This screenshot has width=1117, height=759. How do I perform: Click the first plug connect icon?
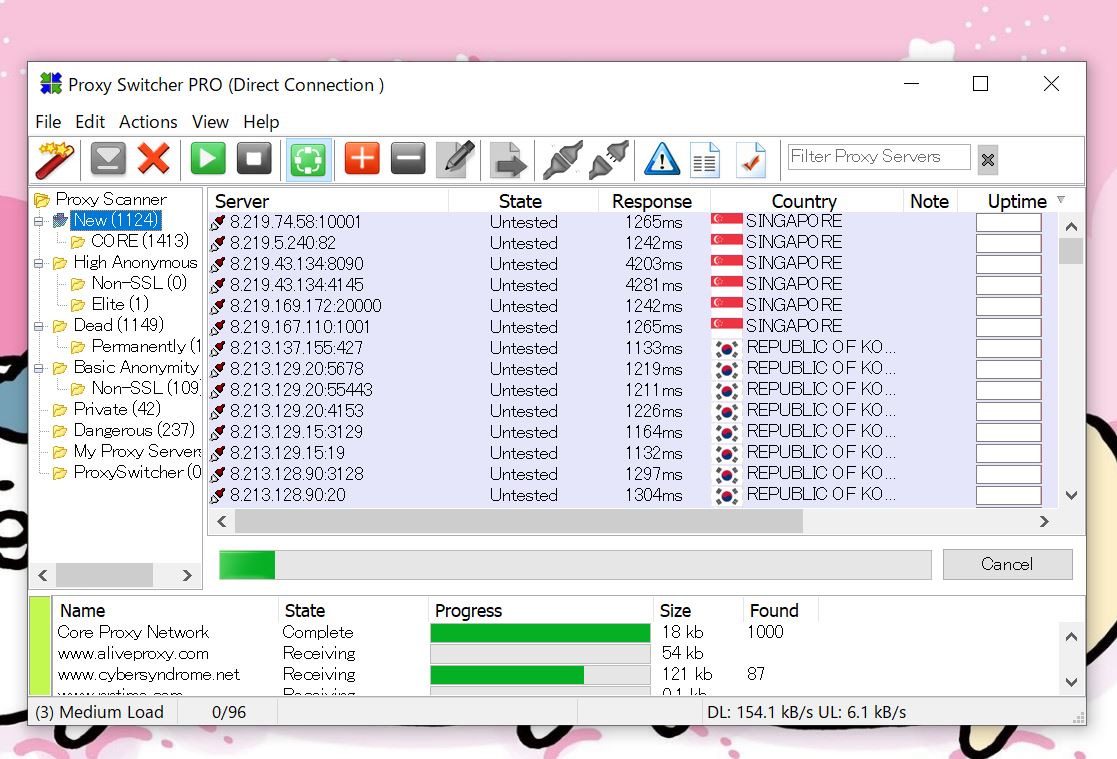click(563, 160)
